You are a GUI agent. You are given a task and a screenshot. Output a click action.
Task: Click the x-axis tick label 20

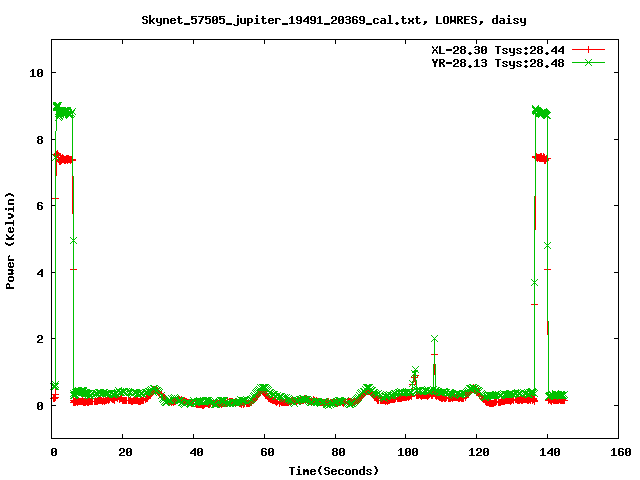125,452
